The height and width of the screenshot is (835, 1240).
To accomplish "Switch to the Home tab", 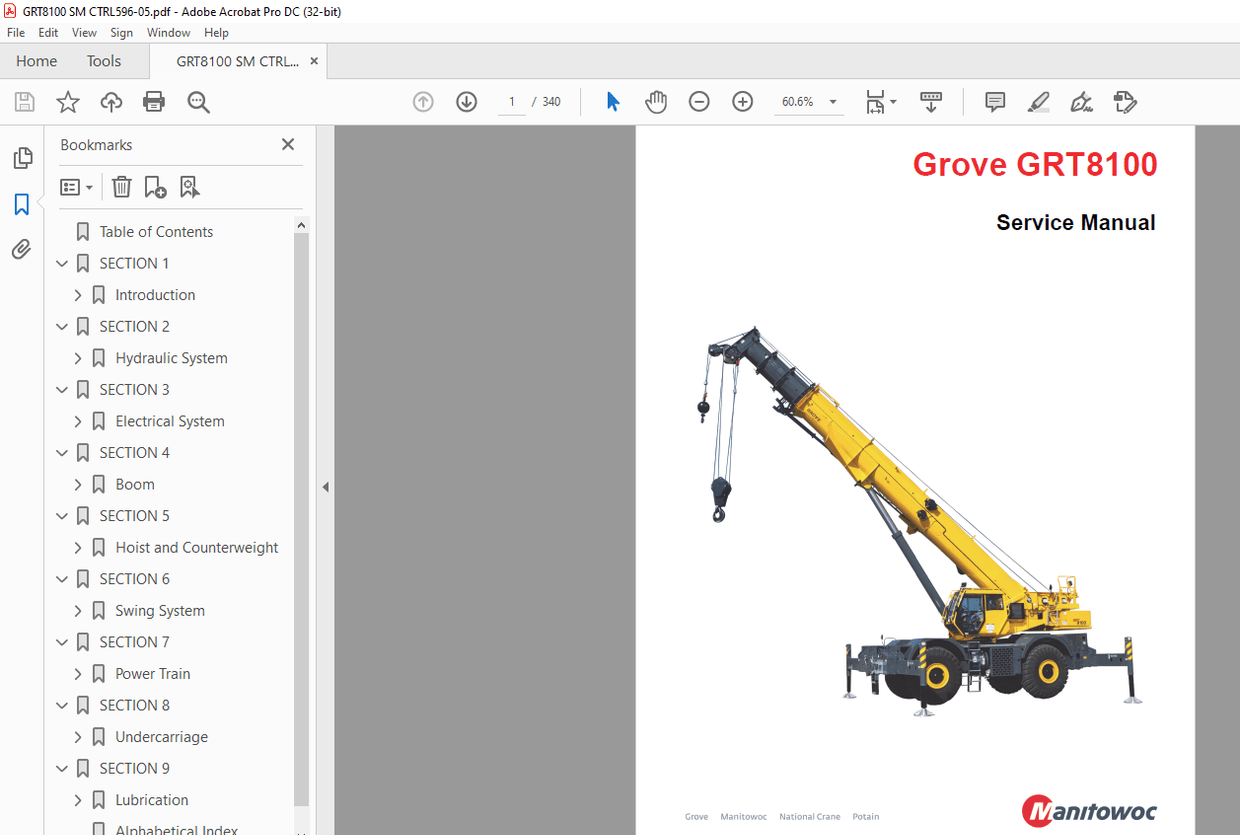I will [37, 61].
